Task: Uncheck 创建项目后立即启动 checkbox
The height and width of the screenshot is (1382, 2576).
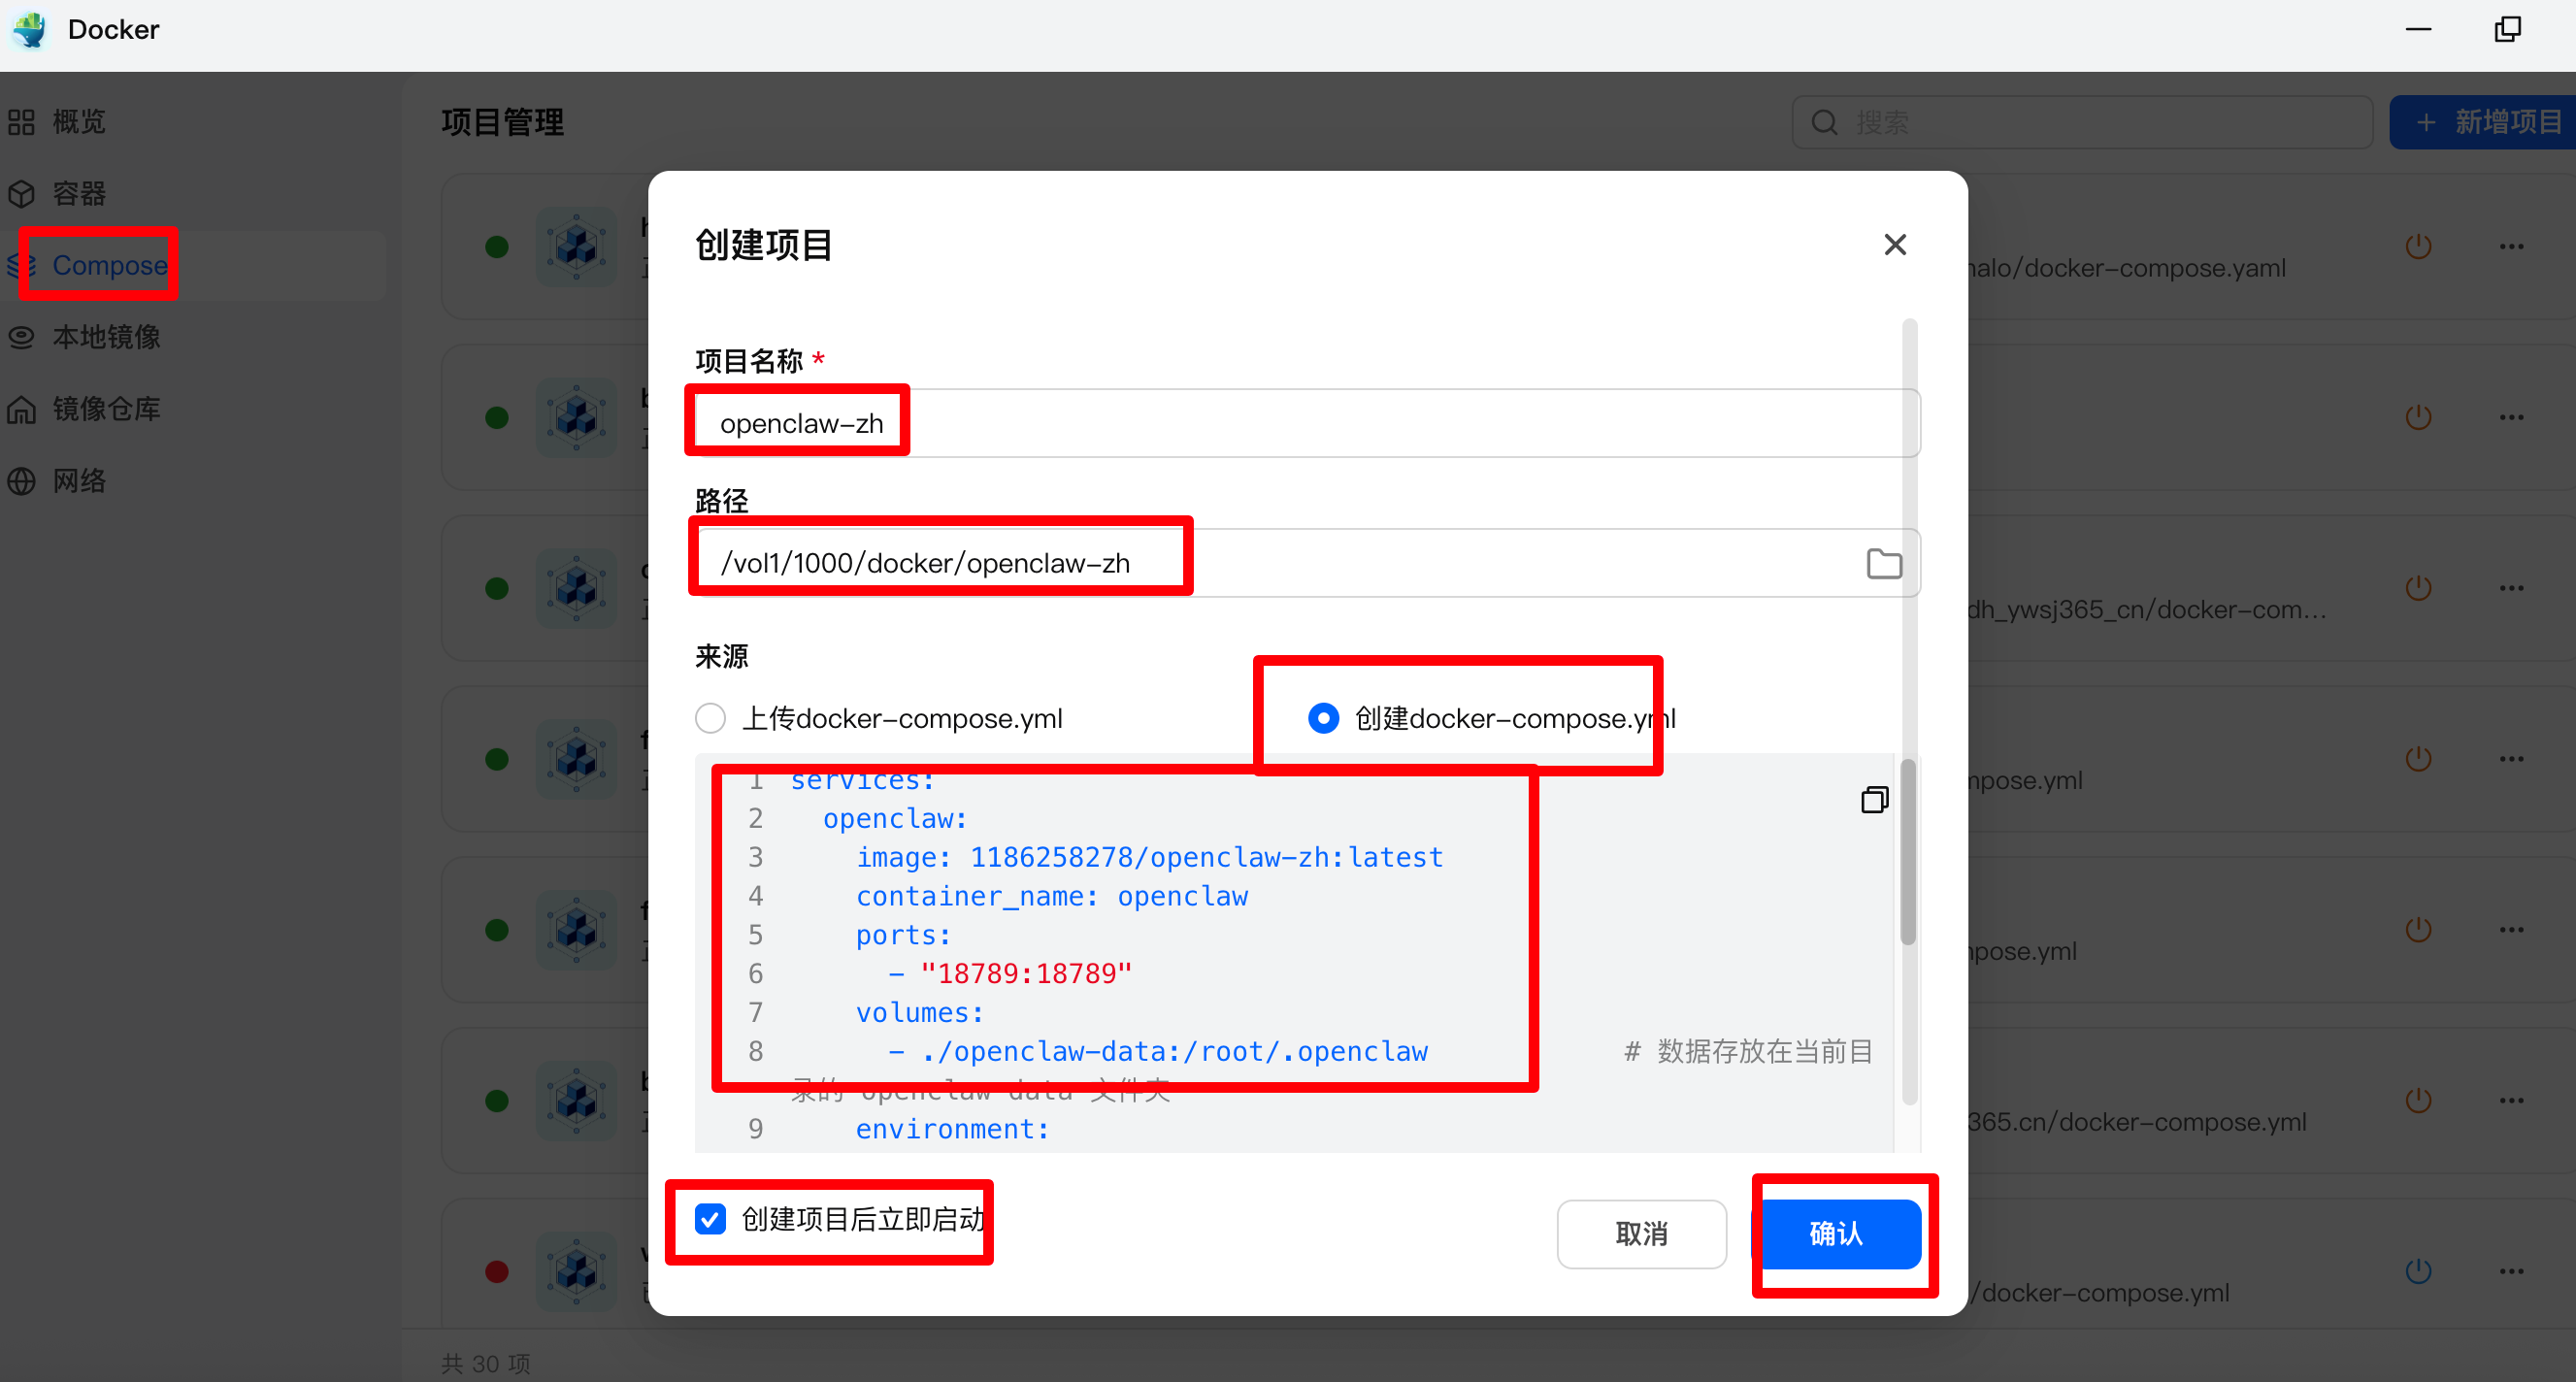Action: click(x=710, y=1219)
